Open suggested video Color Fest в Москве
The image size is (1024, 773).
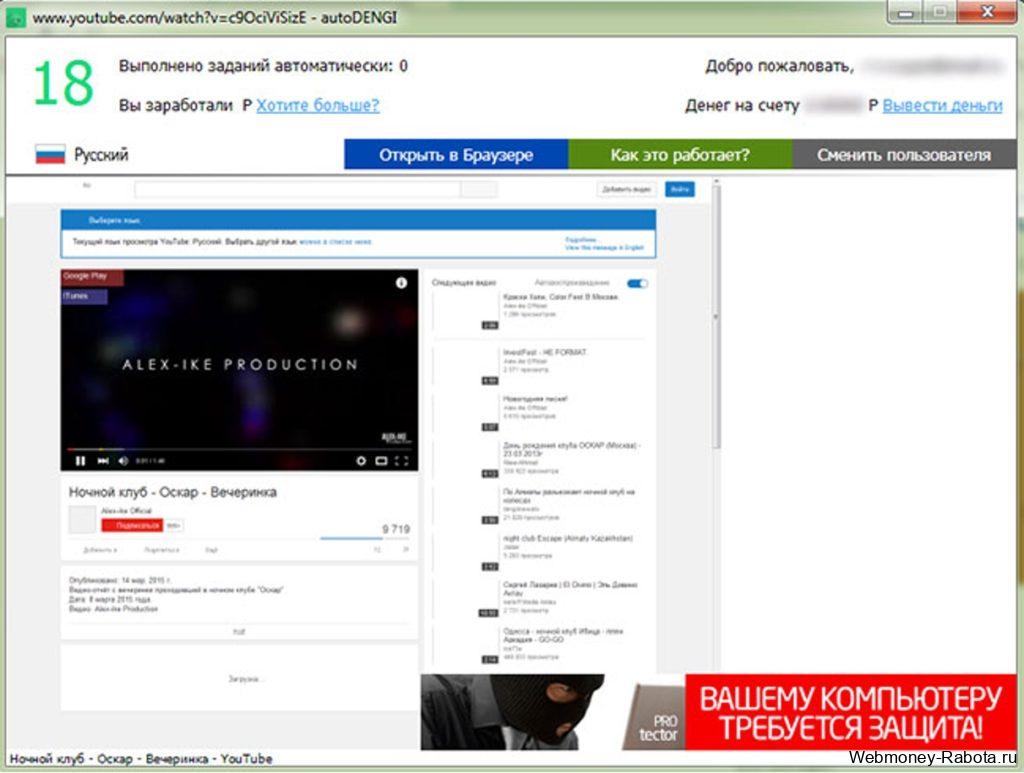tap(560, 296)
